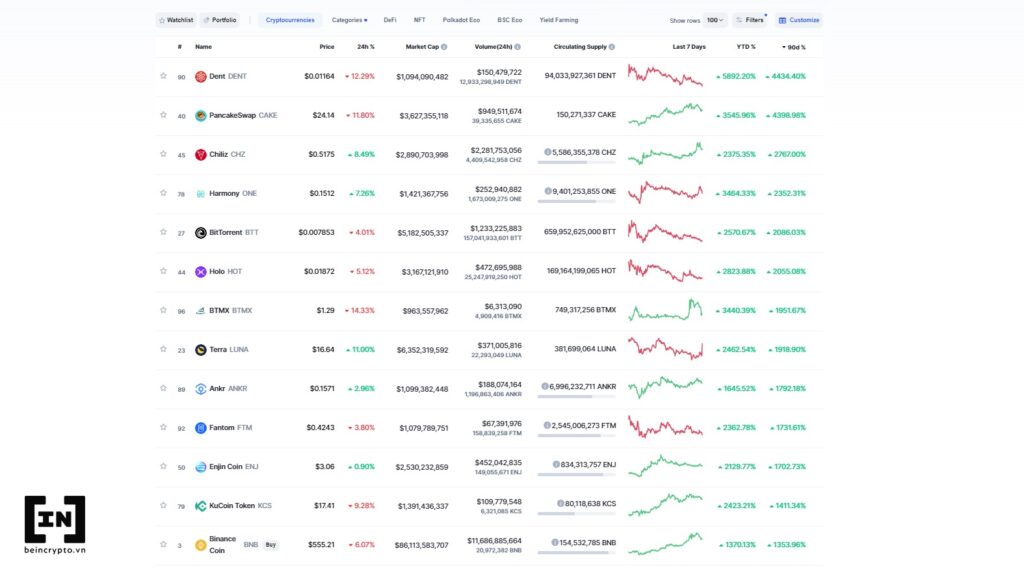Click info icon beside Harmony circulating supply

pos(548,191)
